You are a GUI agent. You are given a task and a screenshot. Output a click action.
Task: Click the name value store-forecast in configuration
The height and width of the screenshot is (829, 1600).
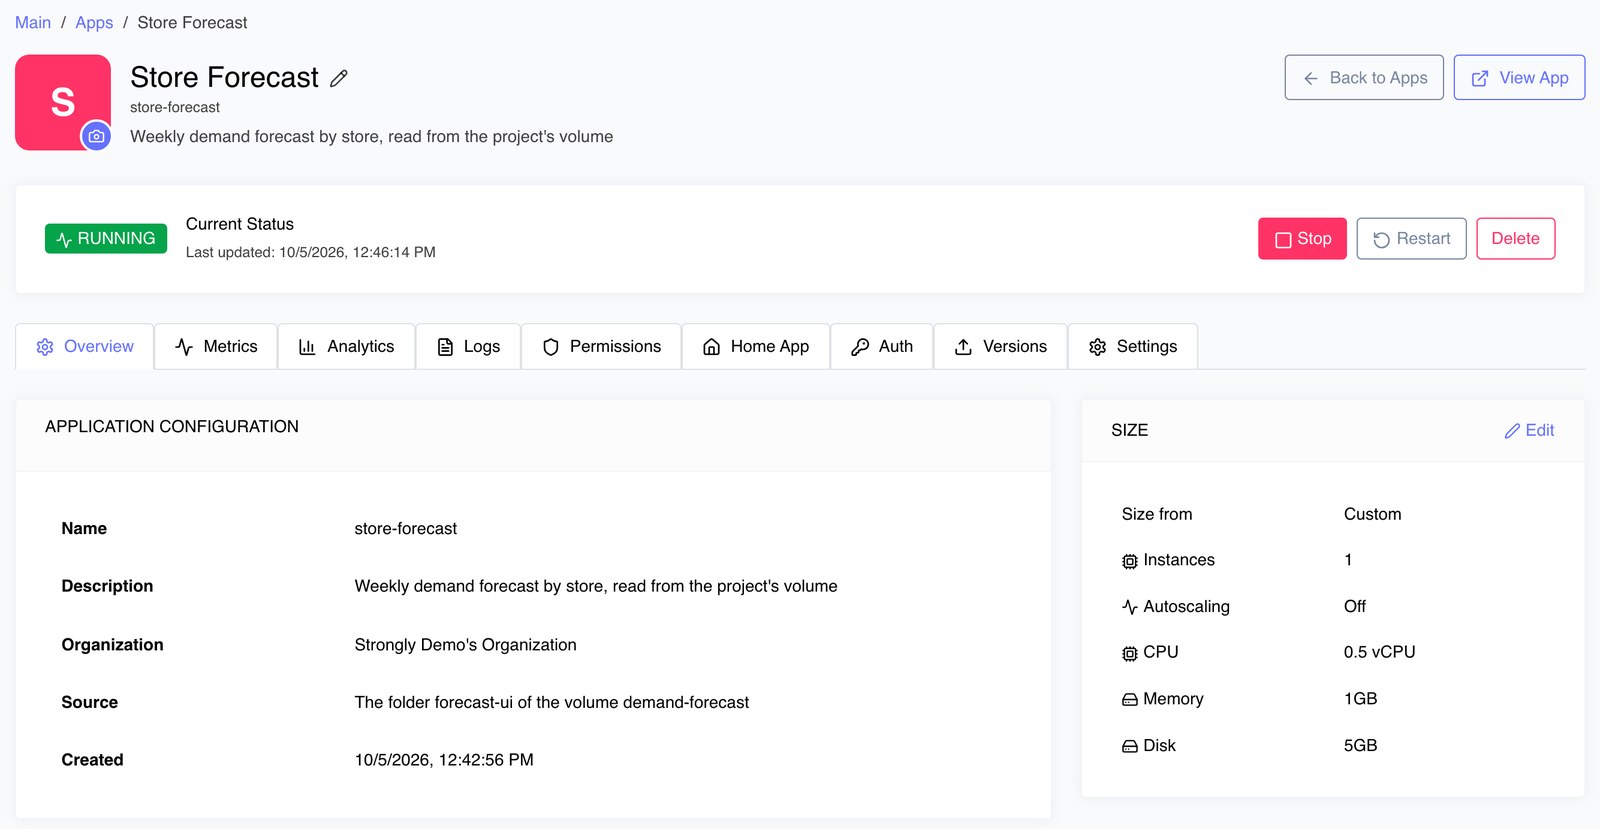coord(405,528)
